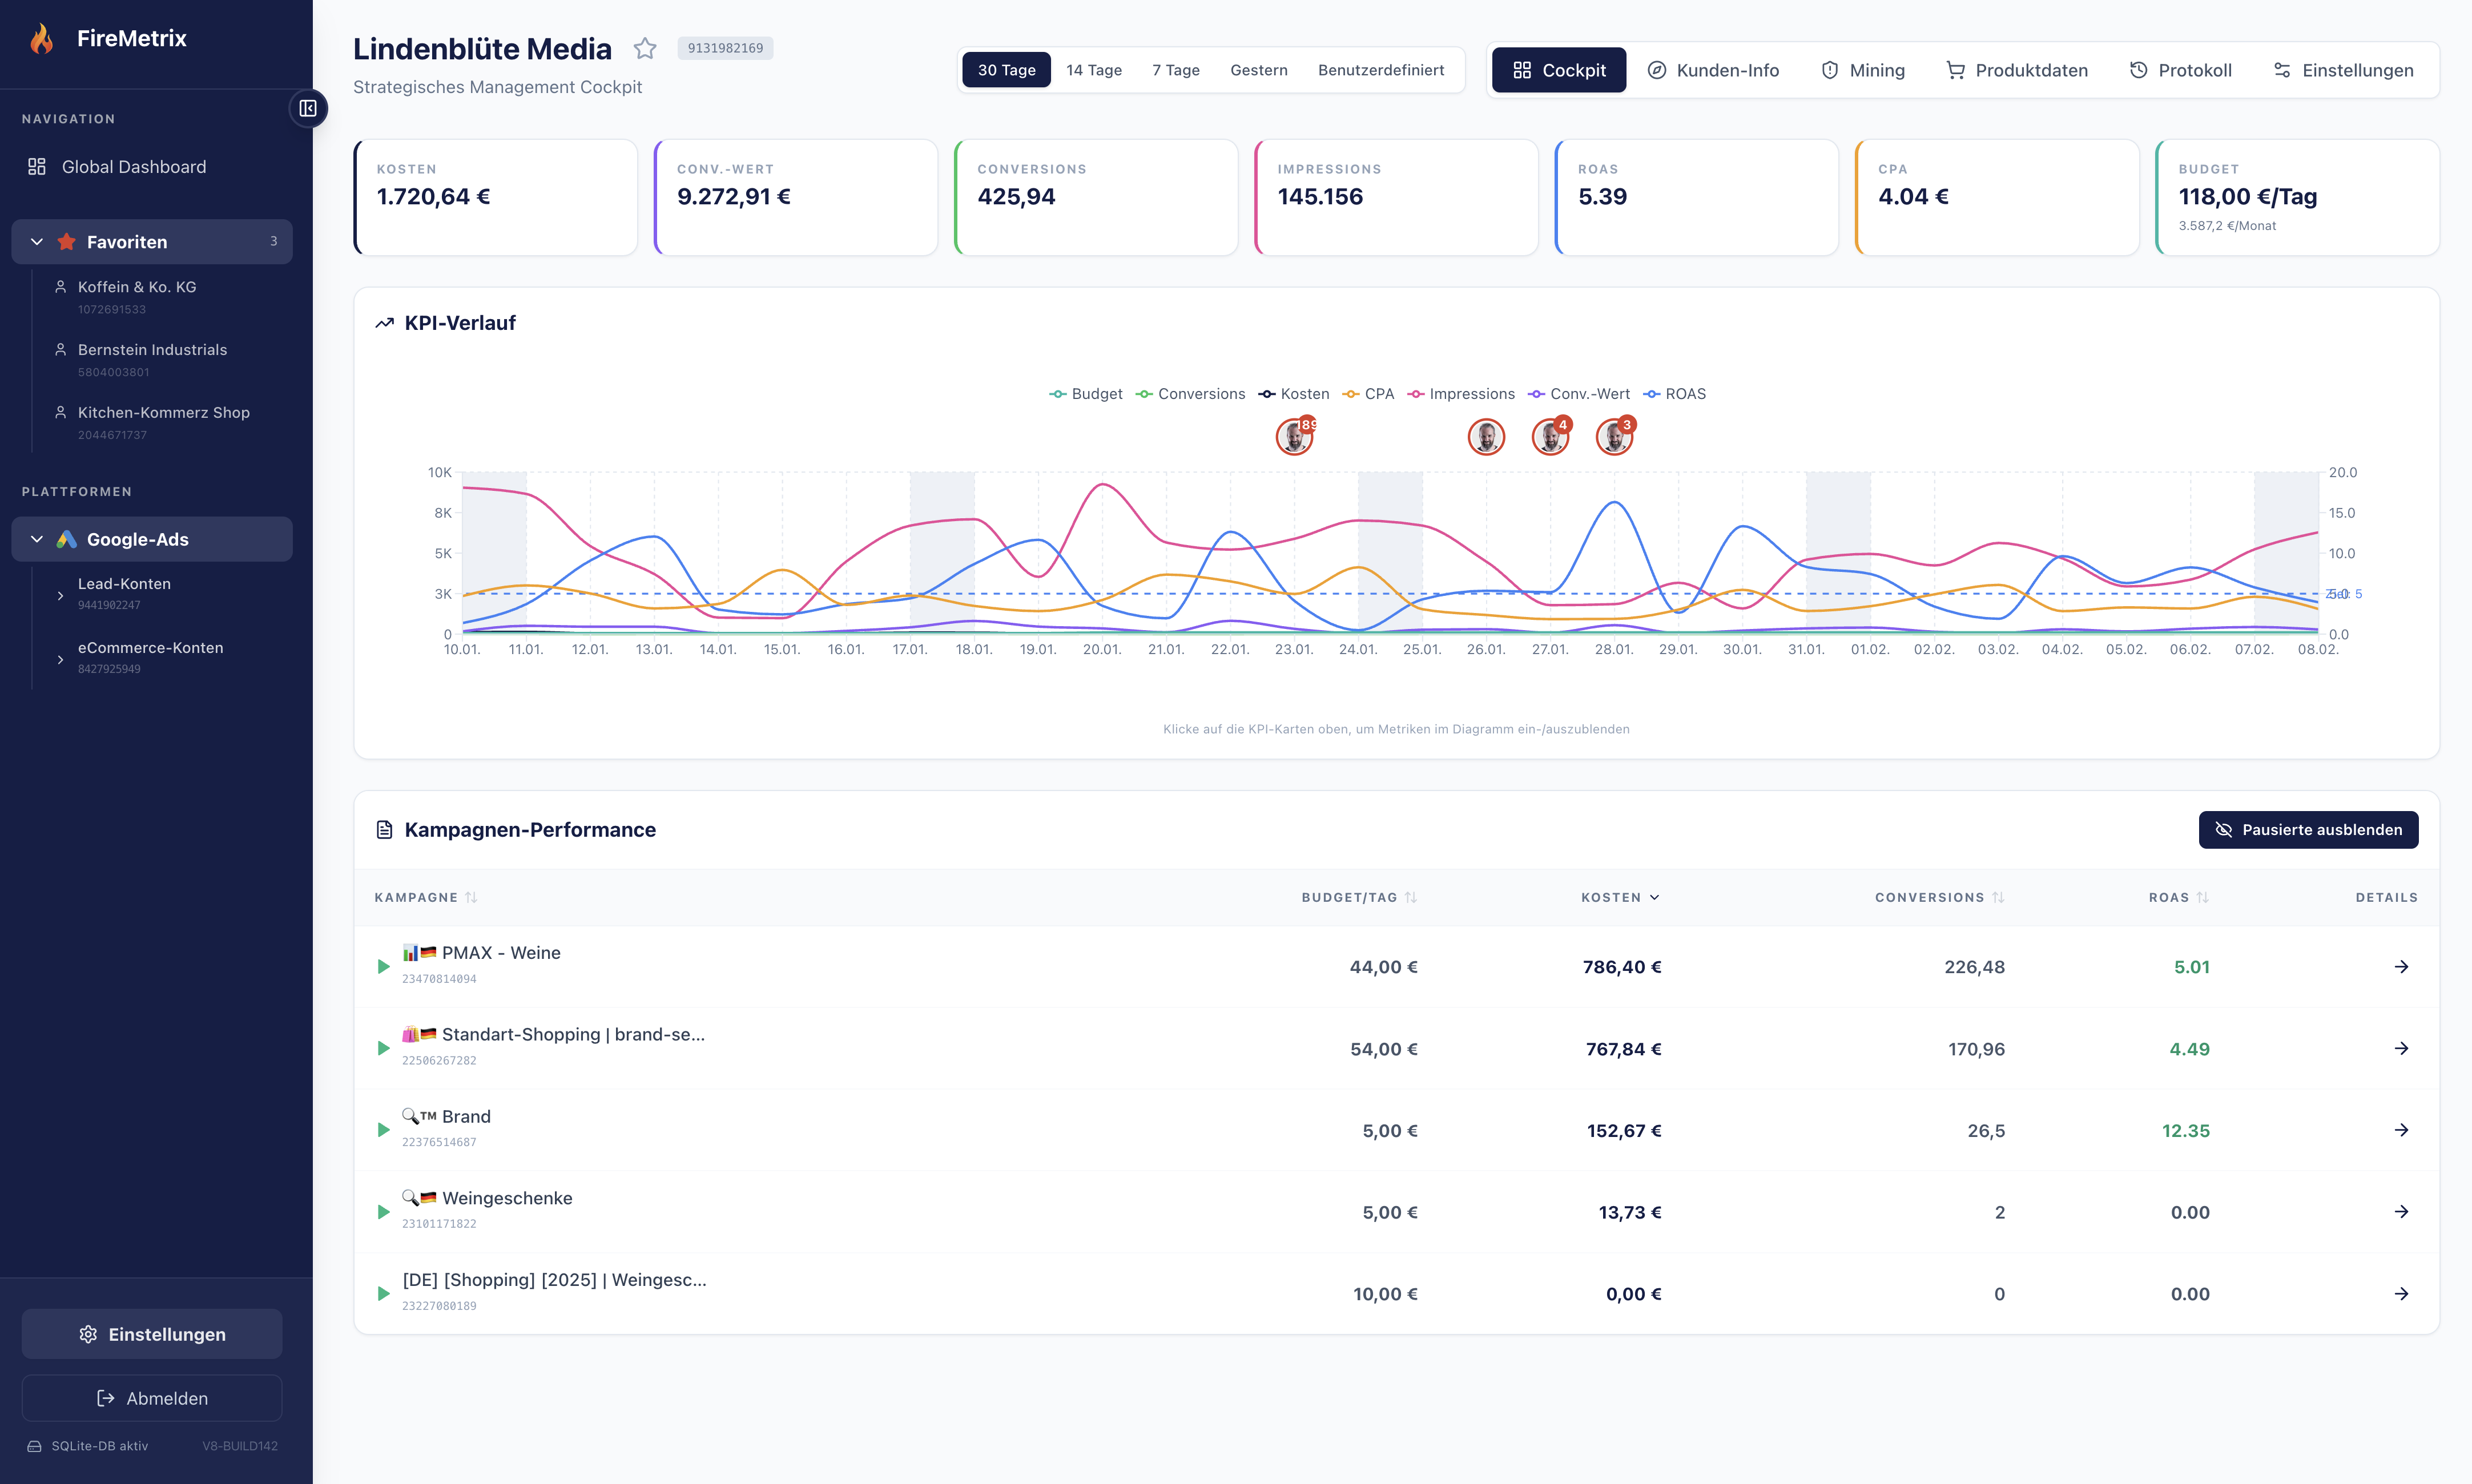Collapse the sidebar with panel icon
The width and height of the screenshot is (2472, 1484).
coord(308,108)
